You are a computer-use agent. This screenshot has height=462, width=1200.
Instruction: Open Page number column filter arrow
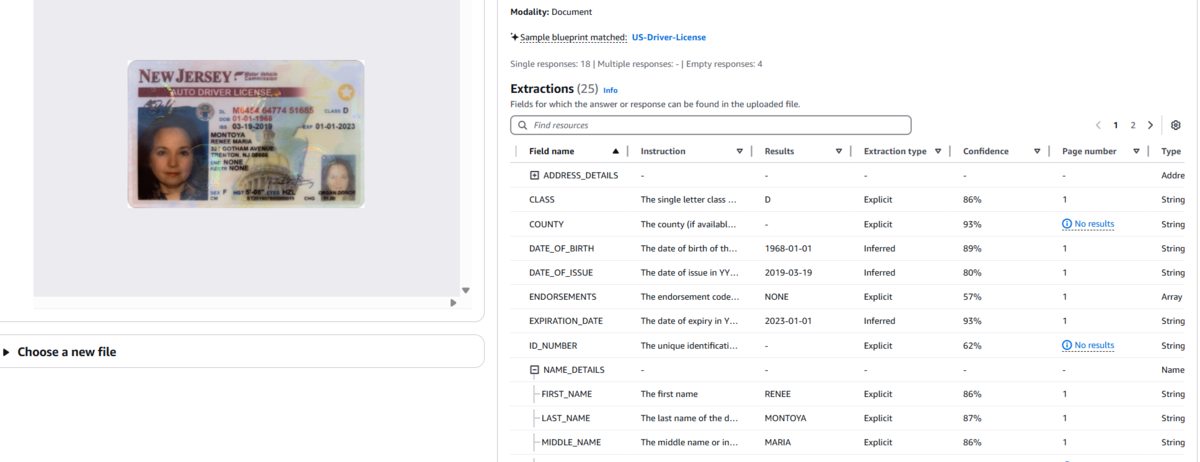pyautogui.click(x=1137, y=151)
